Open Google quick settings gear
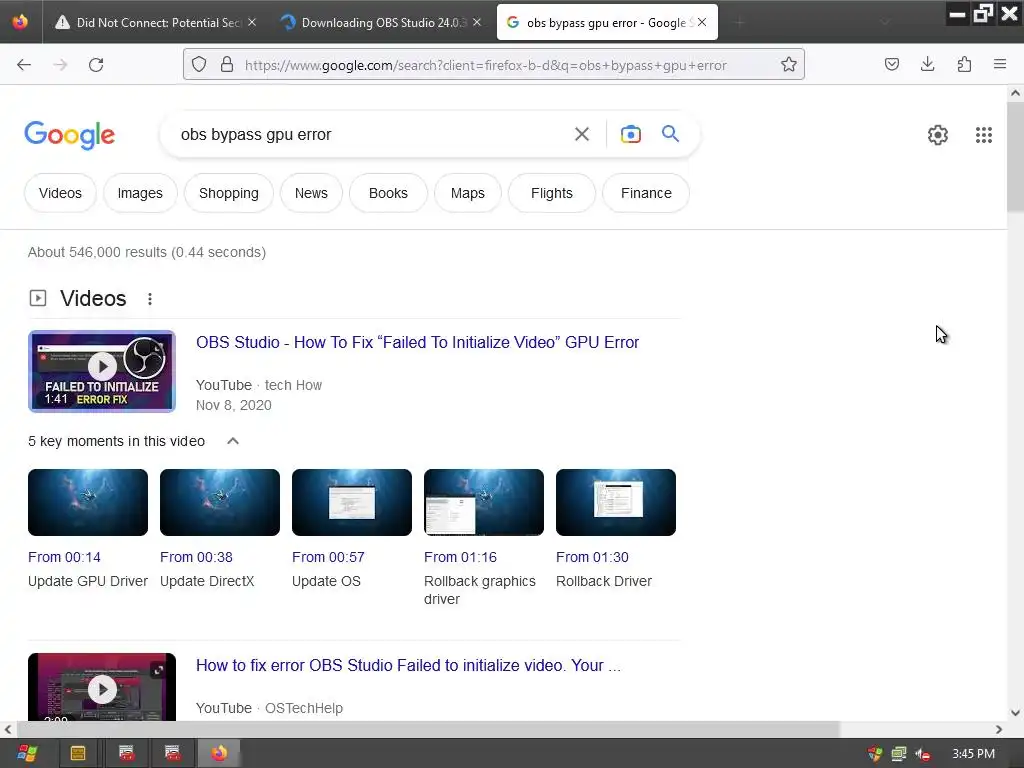Viewport: 1024px width, 768px height. click(x=938, y=135)
